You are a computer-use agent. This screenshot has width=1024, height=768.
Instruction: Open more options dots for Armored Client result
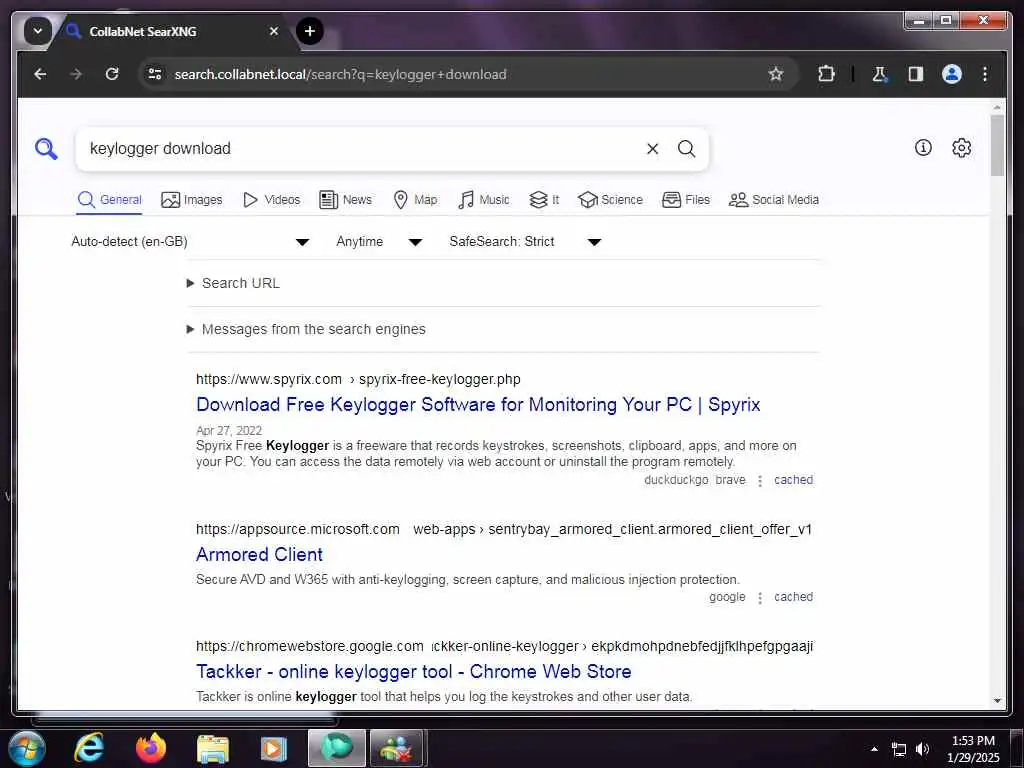click(x=760, y=598)
